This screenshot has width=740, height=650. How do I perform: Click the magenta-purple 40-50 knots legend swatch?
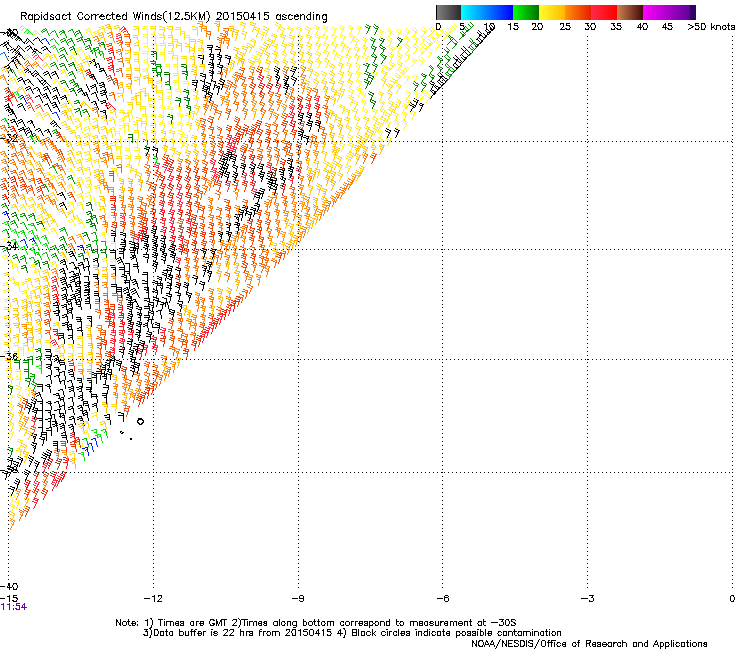coord(669,12)
